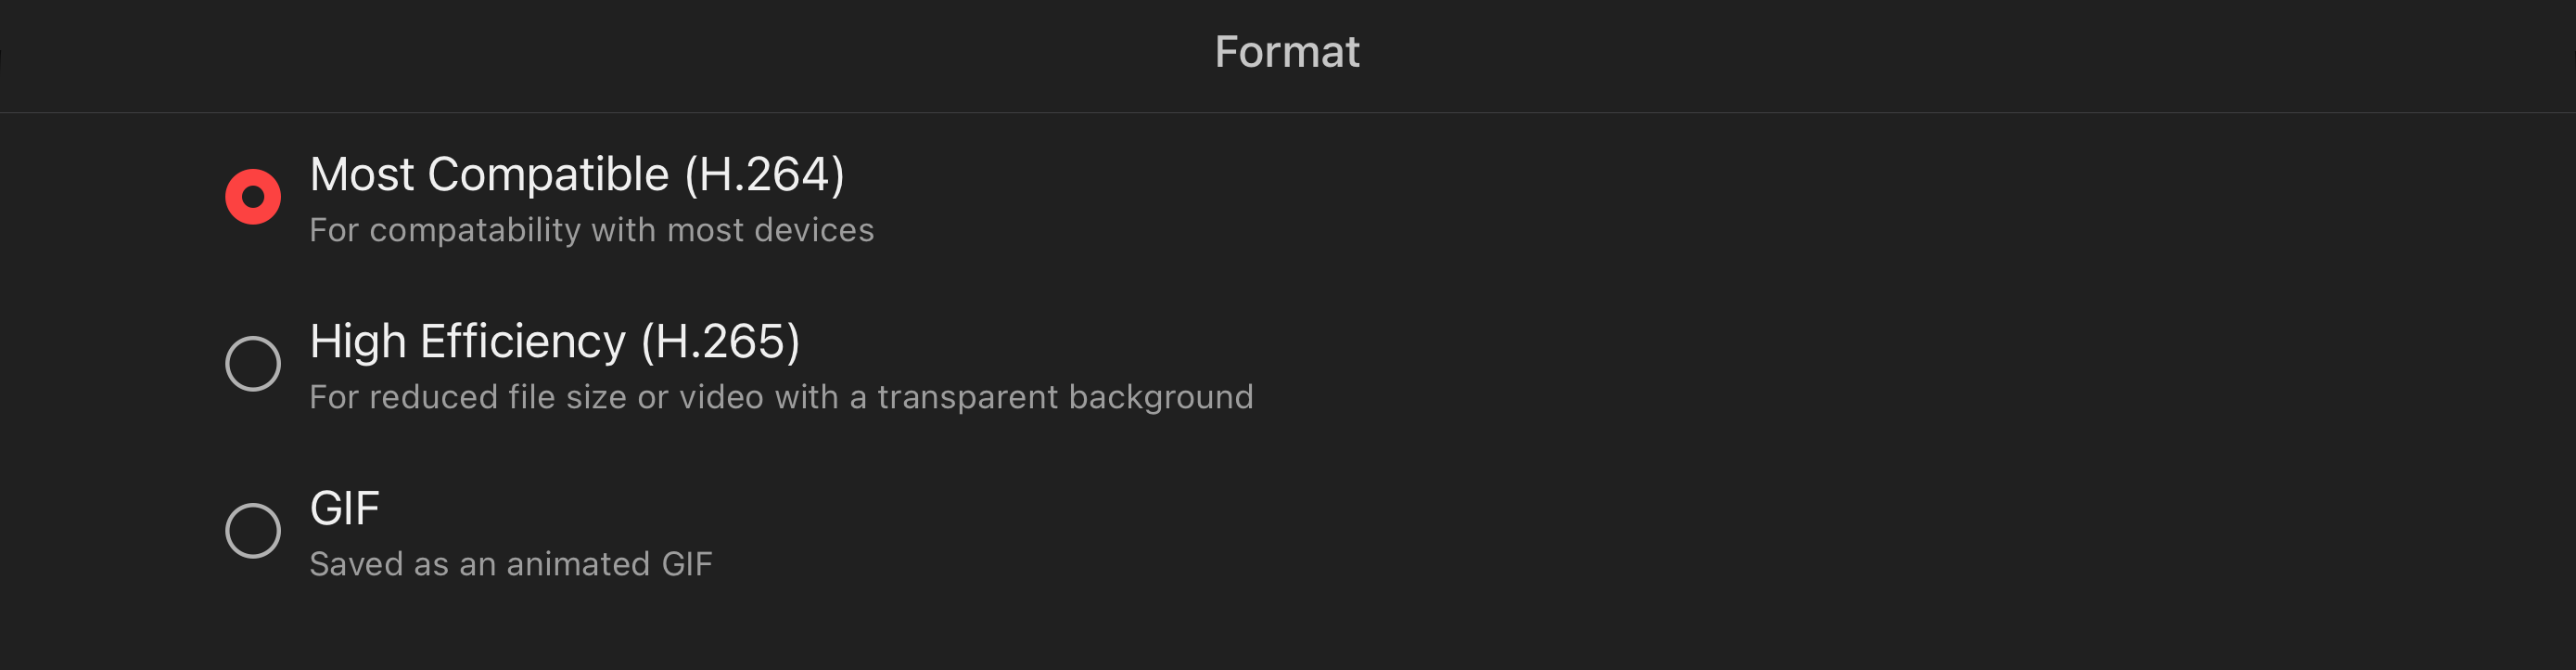The height and width of the screenshot is (670, 2576).
Task: Choose the High Efficiency (H.265) radio button
Action: (x=252, y=364)
